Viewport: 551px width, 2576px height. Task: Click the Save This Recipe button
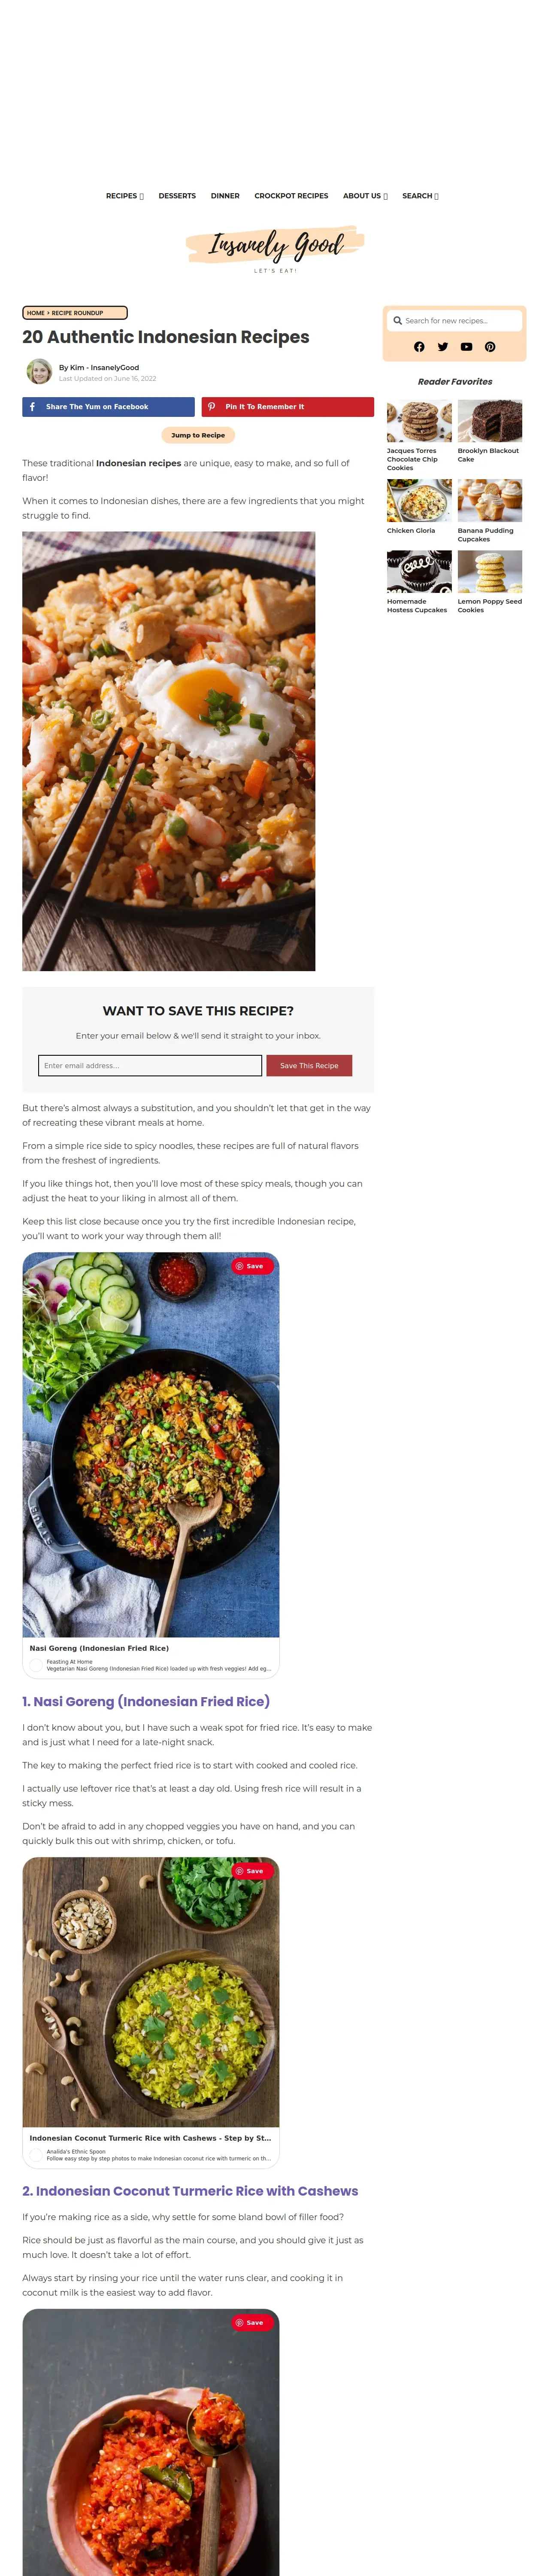(309, 1066)
